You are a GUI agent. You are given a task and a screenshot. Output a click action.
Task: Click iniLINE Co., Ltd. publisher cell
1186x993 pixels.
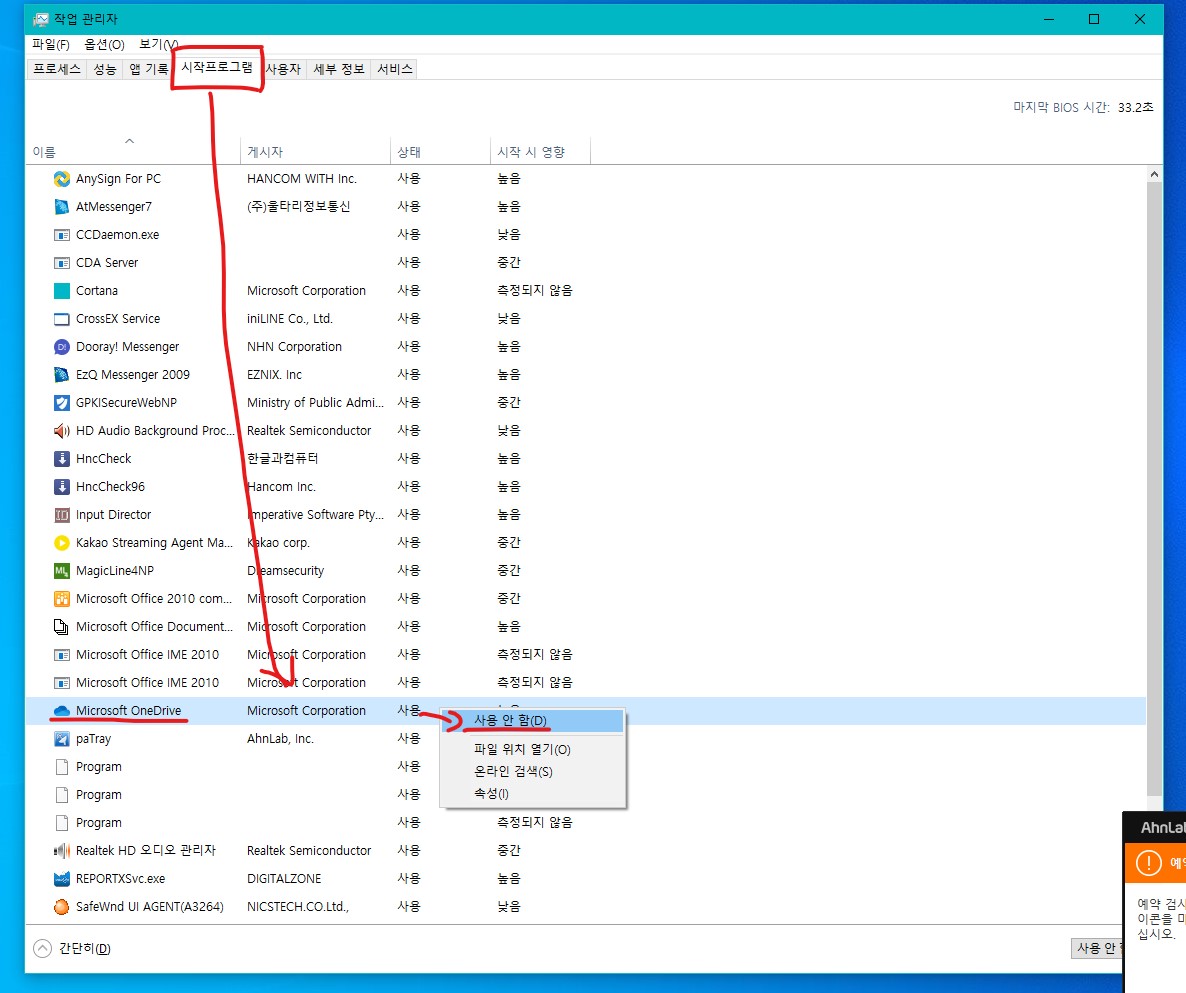pyautogui.click(x=290, y=319)
